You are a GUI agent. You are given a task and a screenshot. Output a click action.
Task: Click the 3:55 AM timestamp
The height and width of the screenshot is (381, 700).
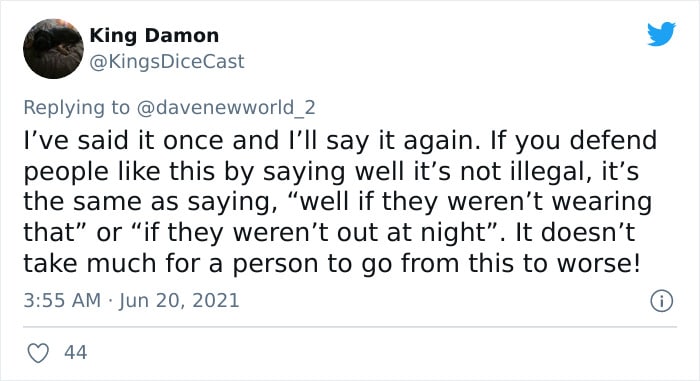62,300
